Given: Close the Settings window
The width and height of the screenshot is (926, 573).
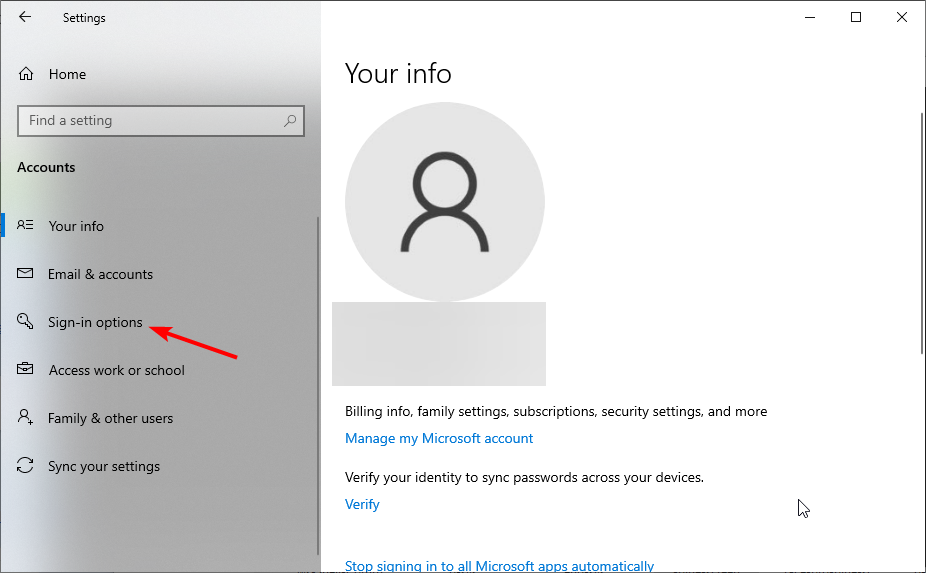Looking at the screenshot, I should click(x=902, y=17).
